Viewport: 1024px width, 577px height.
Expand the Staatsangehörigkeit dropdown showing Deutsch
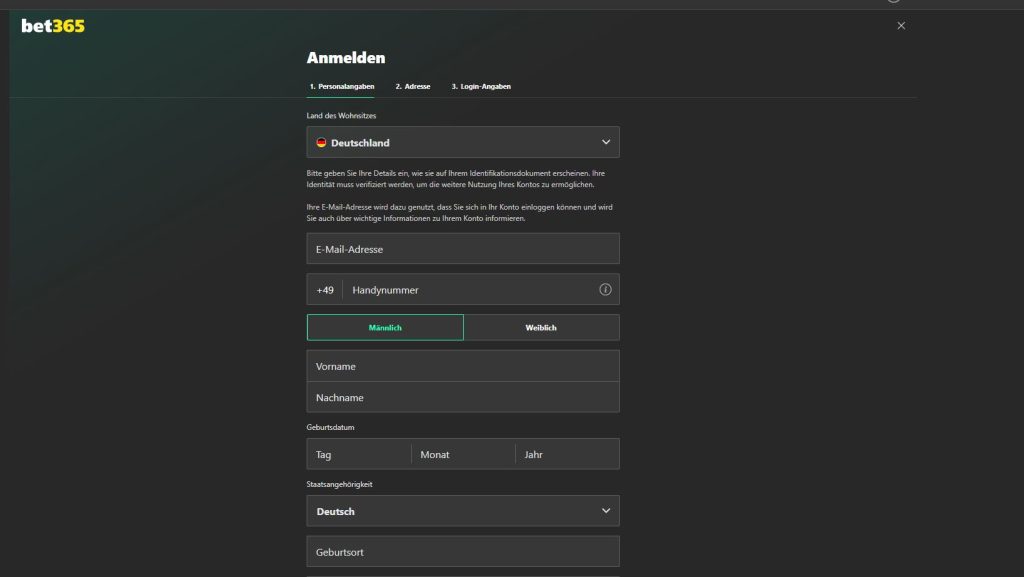point(462,511)
